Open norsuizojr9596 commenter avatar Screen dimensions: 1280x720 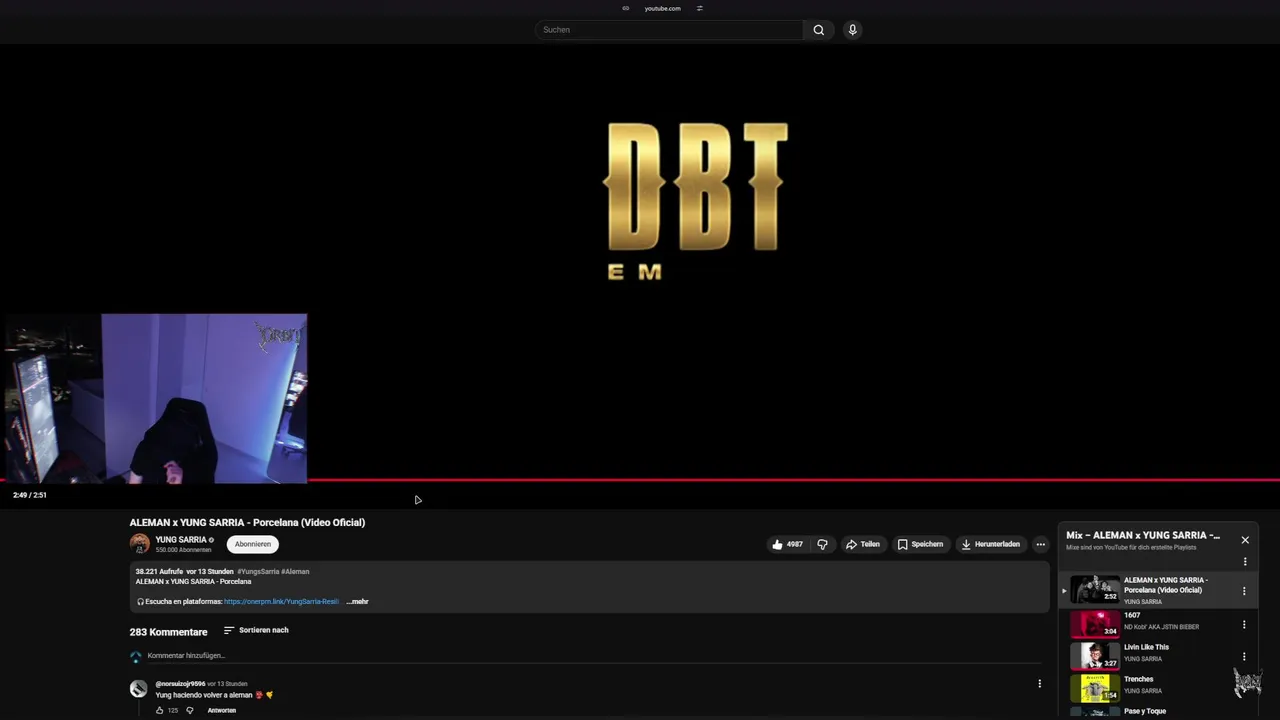click(138, 689)
